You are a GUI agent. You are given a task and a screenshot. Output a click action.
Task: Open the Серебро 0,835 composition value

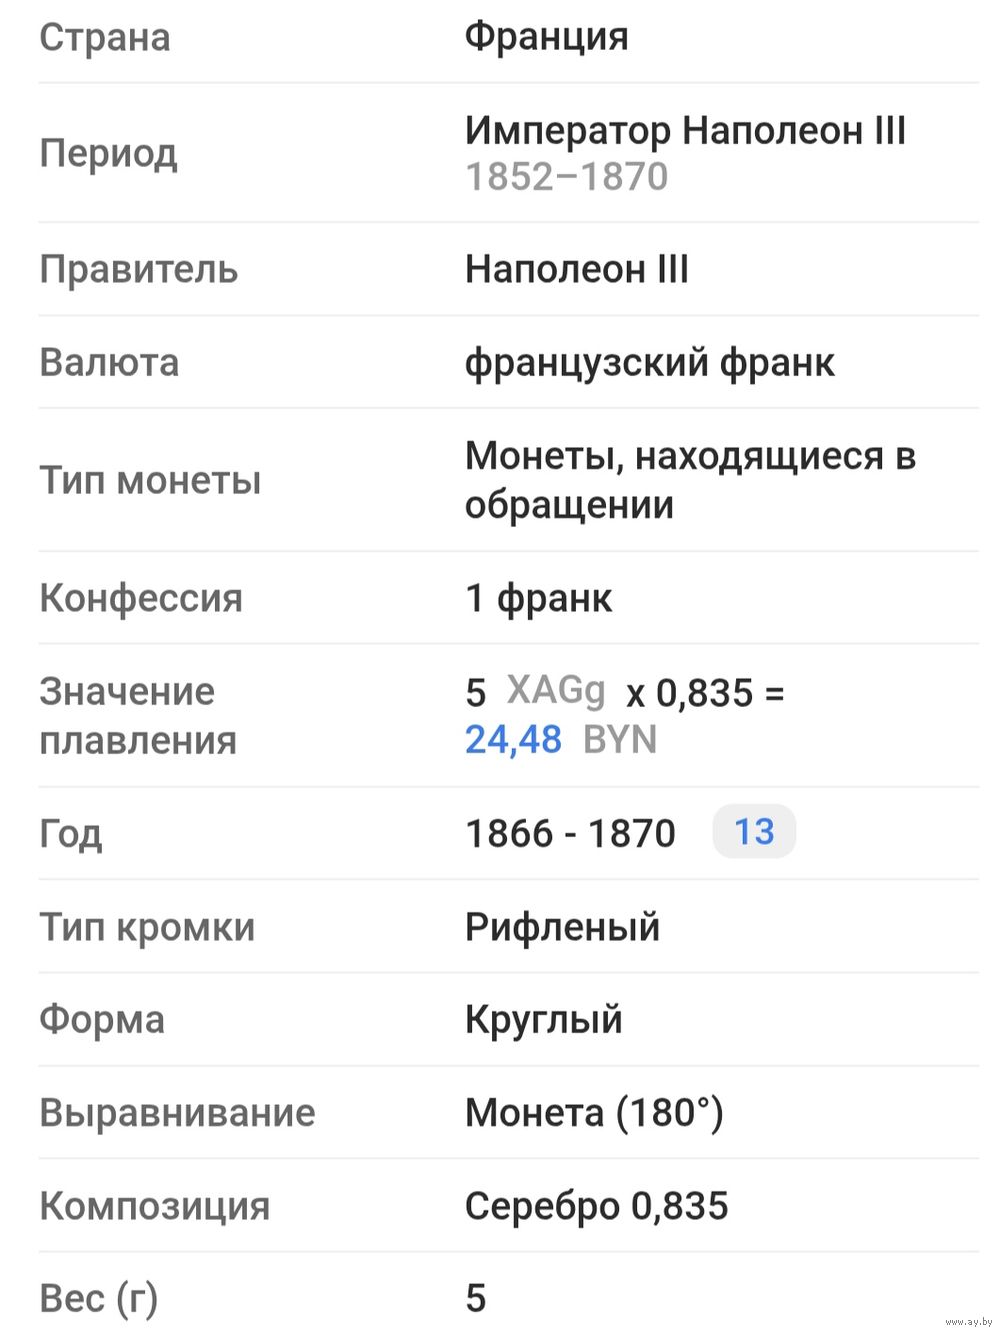click(x=596, y=1206)
